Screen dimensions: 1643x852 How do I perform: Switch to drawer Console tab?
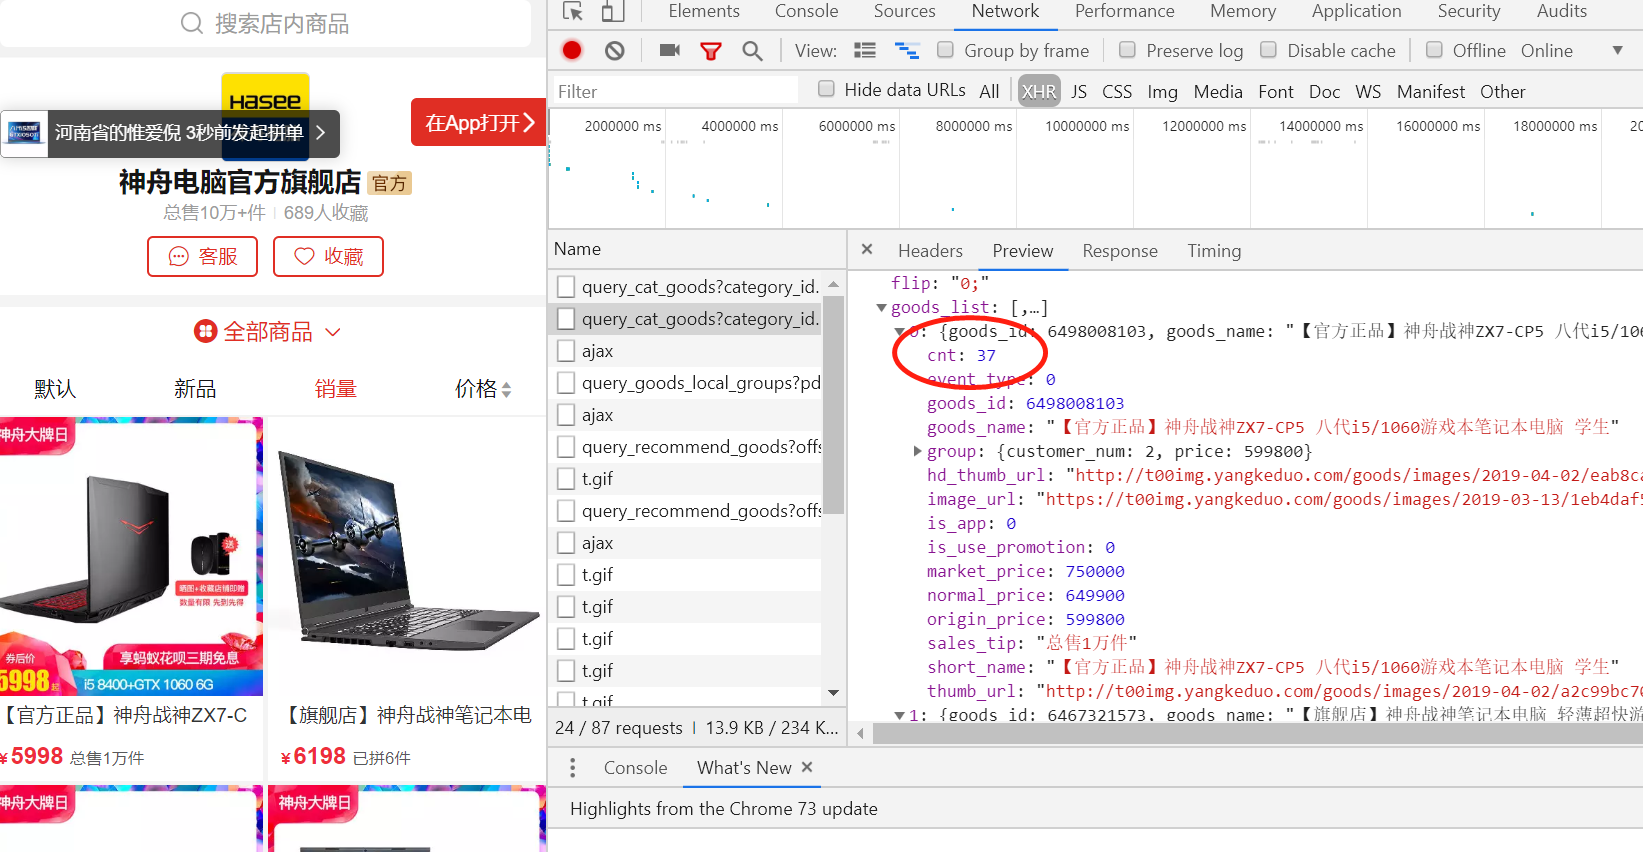(635, 767)
